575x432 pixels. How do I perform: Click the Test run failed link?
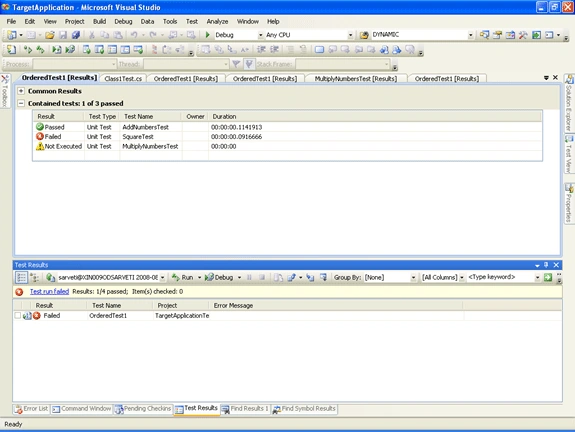pos(49,292)
